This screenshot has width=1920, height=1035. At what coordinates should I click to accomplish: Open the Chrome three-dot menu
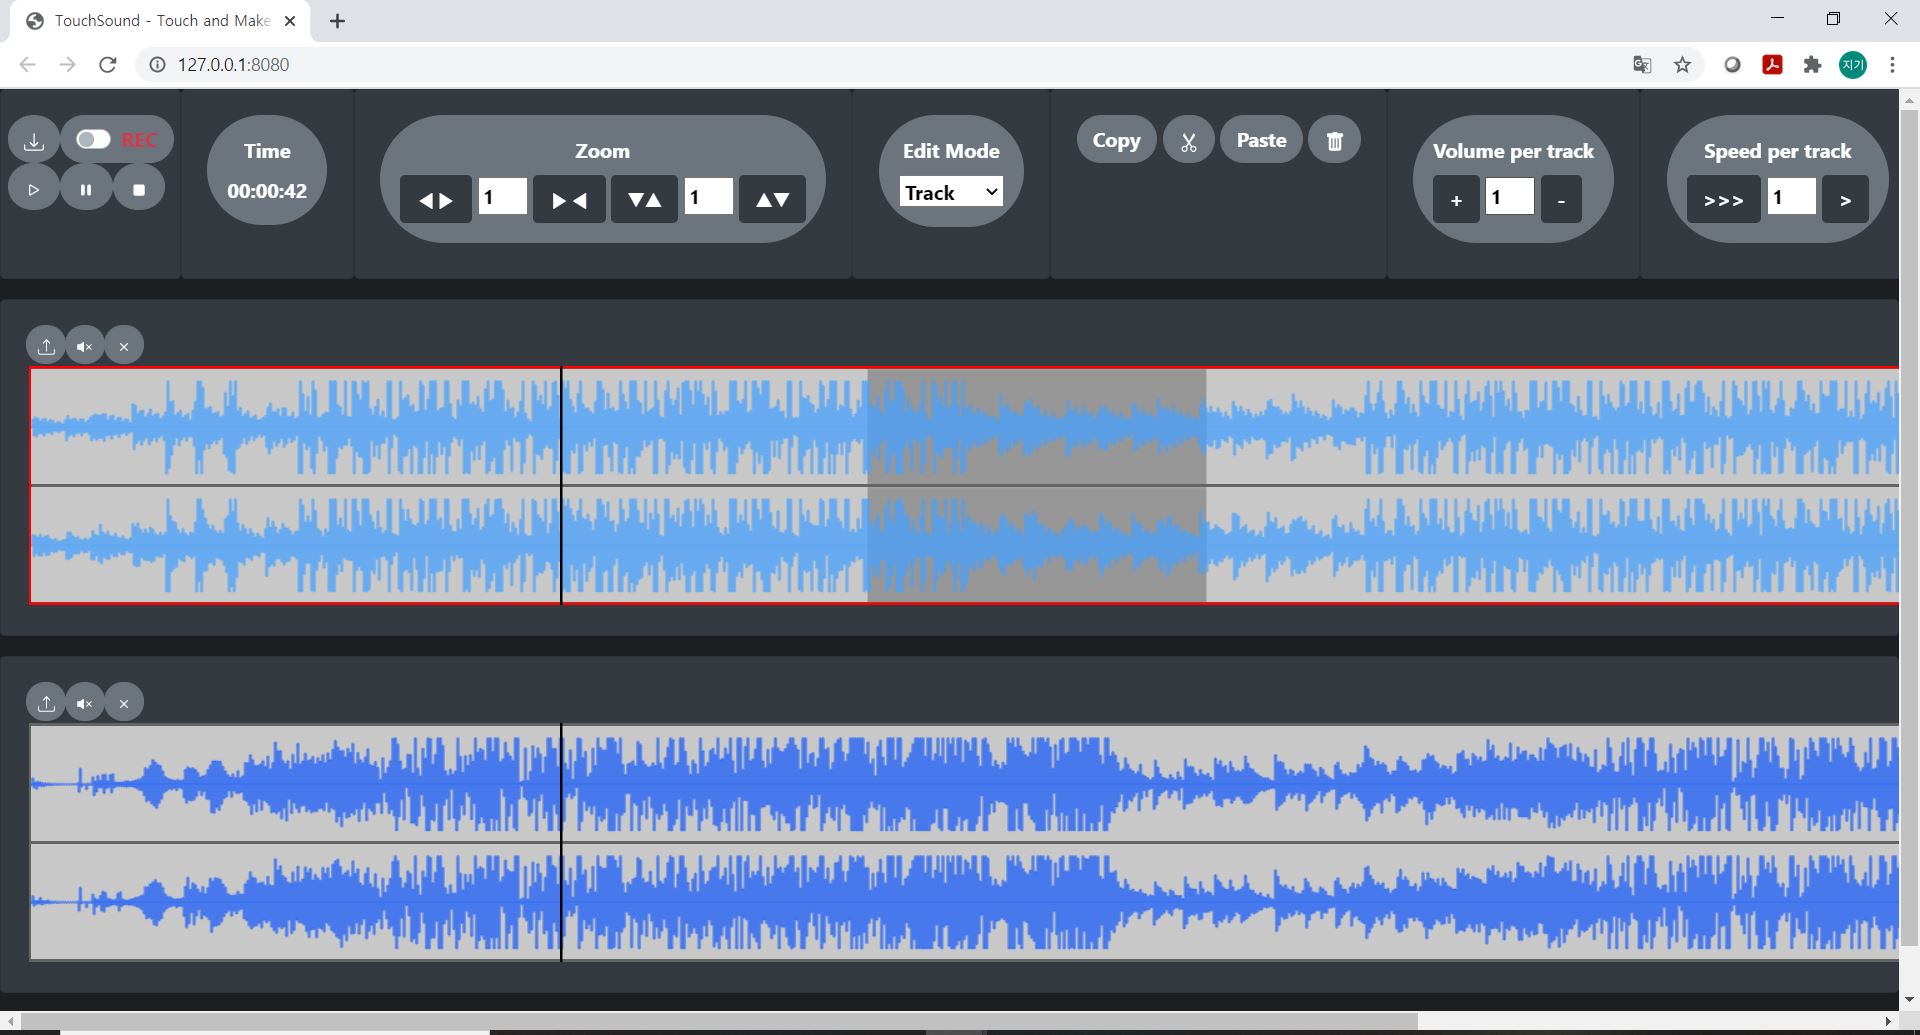coord(1892,65)
